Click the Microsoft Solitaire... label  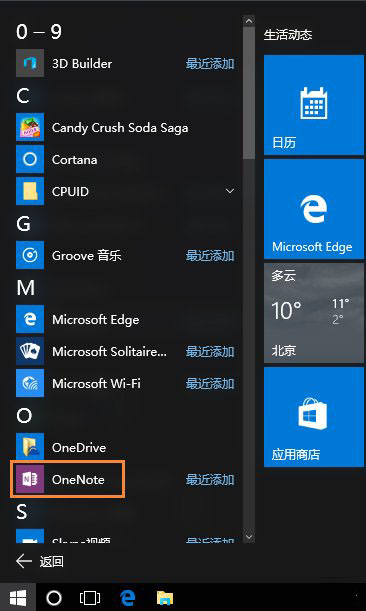[x=109, y=351]
